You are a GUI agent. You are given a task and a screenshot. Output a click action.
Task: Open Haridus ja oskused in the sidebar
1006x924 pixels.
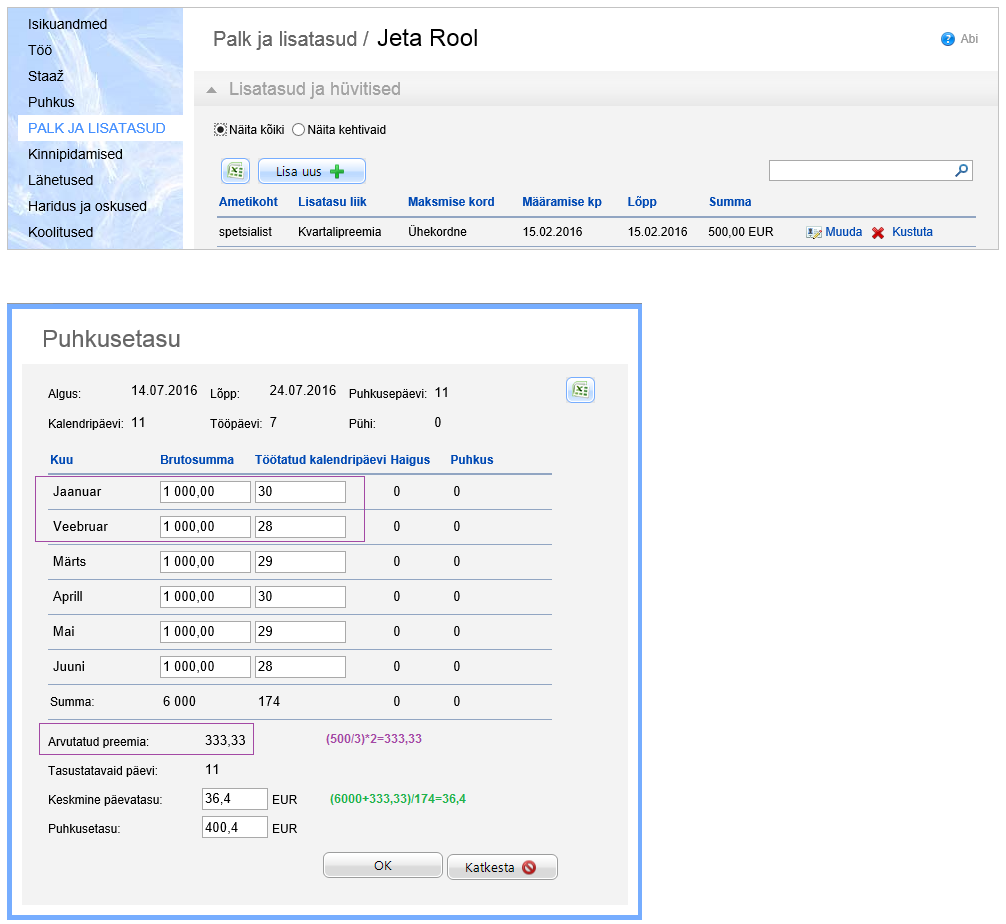coord(87,206)
